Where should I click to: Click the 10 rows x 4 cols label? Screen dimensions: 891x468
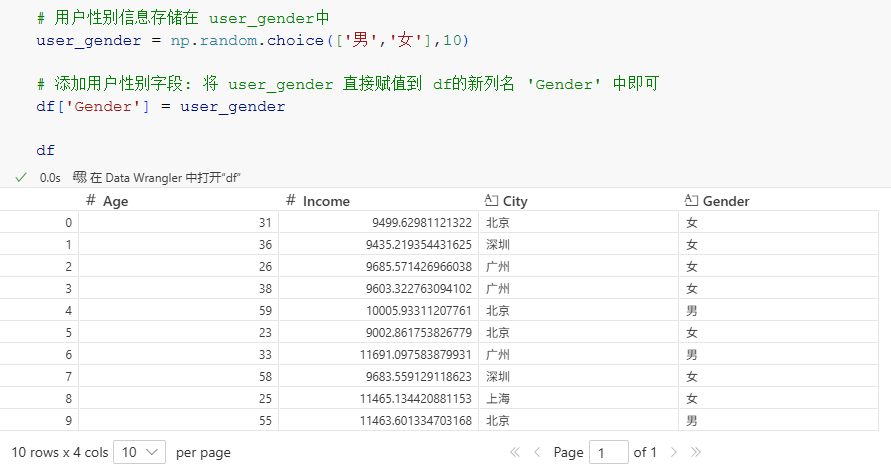point(60,452)
